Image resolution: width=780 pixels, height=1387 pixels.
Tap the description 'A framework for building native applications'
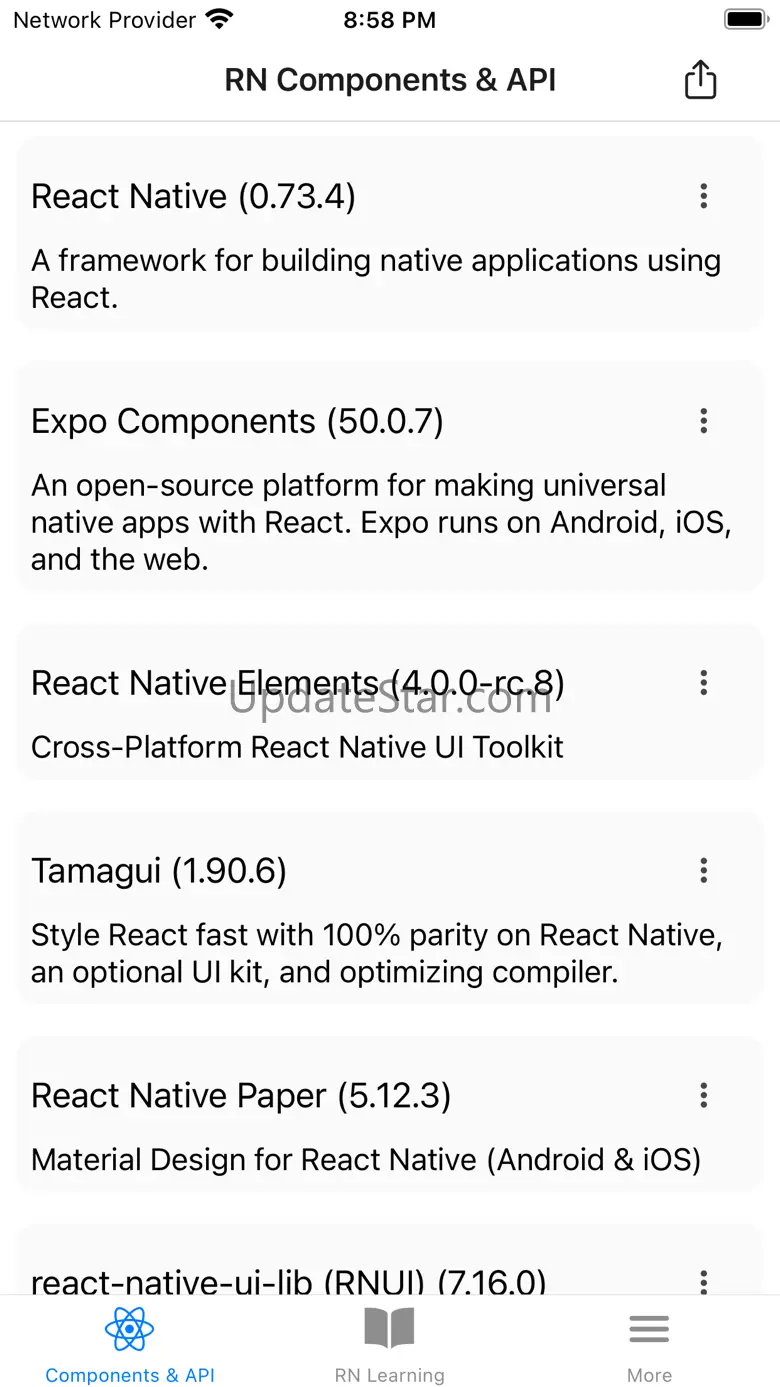[x=376, y=278]
